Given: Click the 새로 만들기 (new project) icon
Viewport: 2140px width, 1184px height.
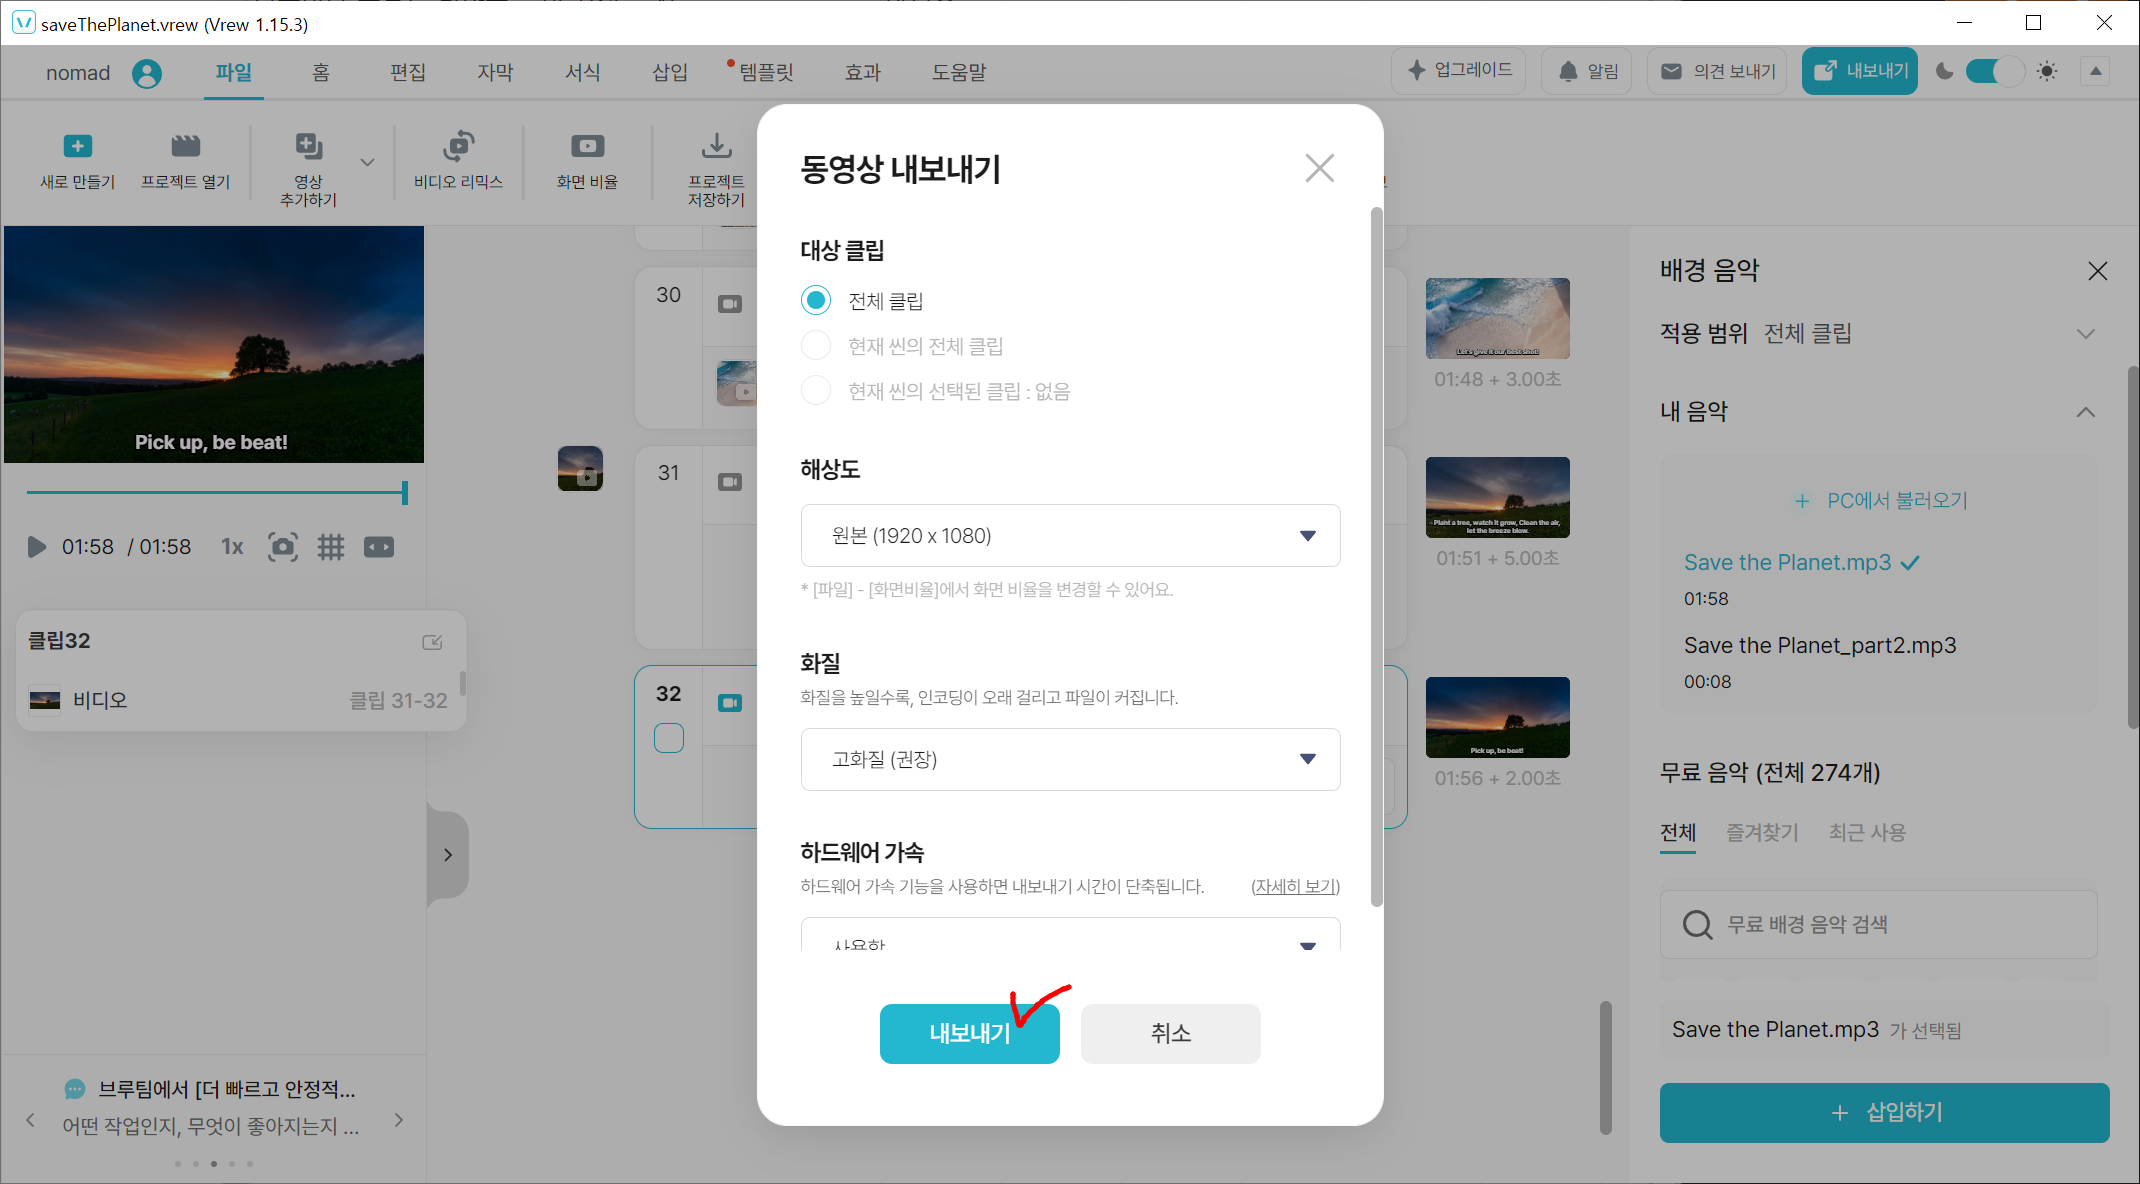Looking at the screenshot, I should click(x=77, y=147).
